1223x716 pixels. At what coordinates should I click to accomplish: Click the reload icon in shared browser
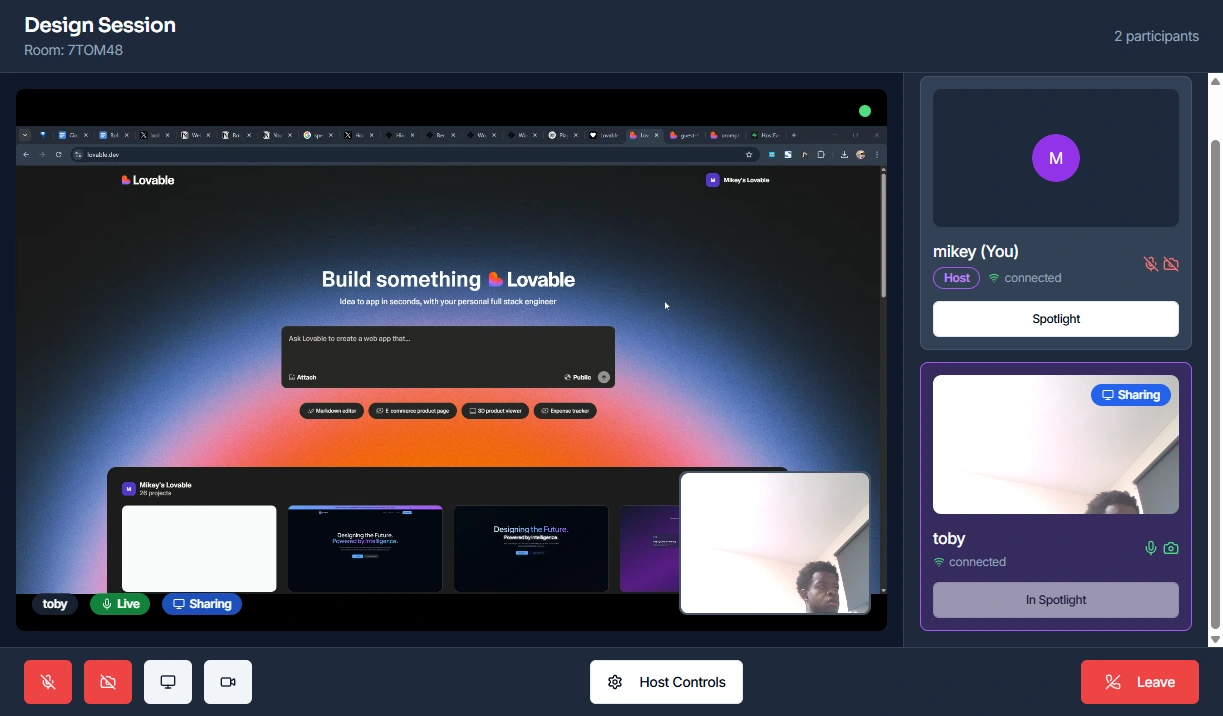coord(59,155)
